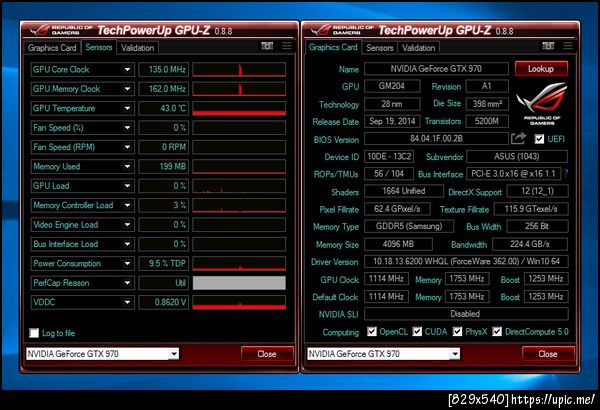The height and width of the screenshot is (410, 600).
Task: Click GPU Load graph
Action: click(239, 186)
